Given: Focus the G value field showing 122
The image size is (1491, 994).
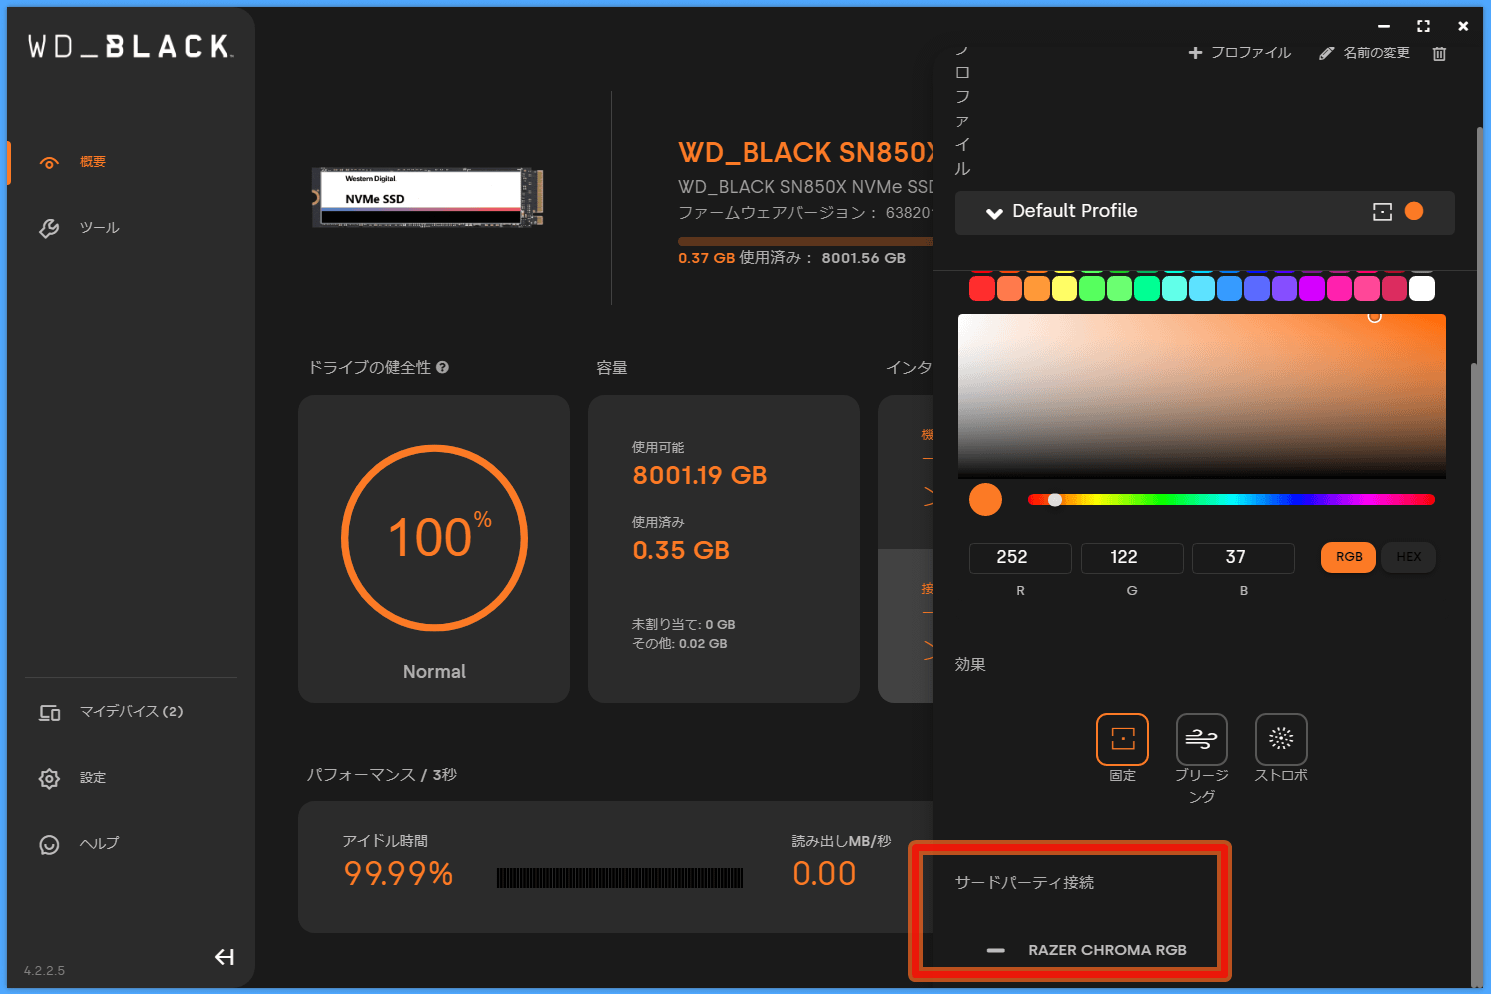Looking at the screenshot, I should click(x=1132, y=558).
